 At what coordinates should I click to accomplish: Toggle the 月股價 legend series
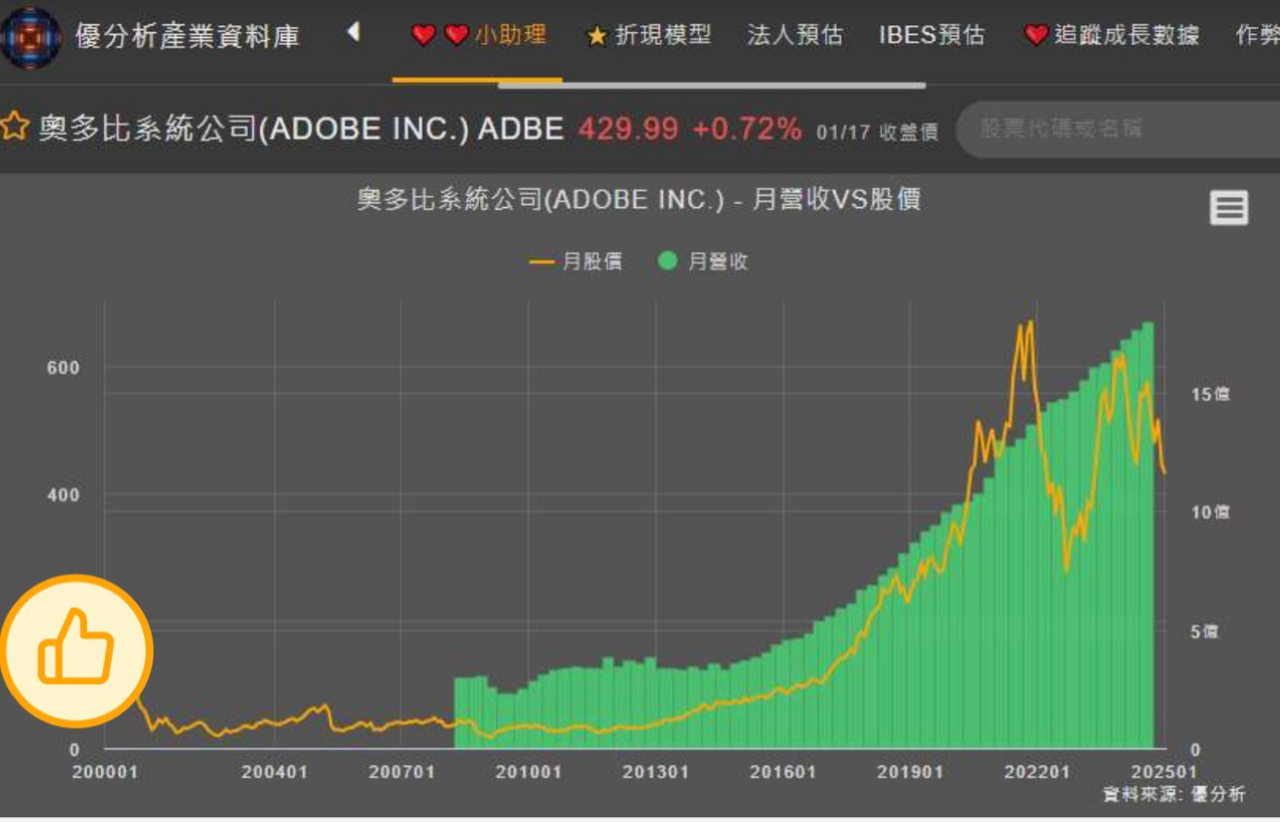pyautogui.click(x=576, y=261)
